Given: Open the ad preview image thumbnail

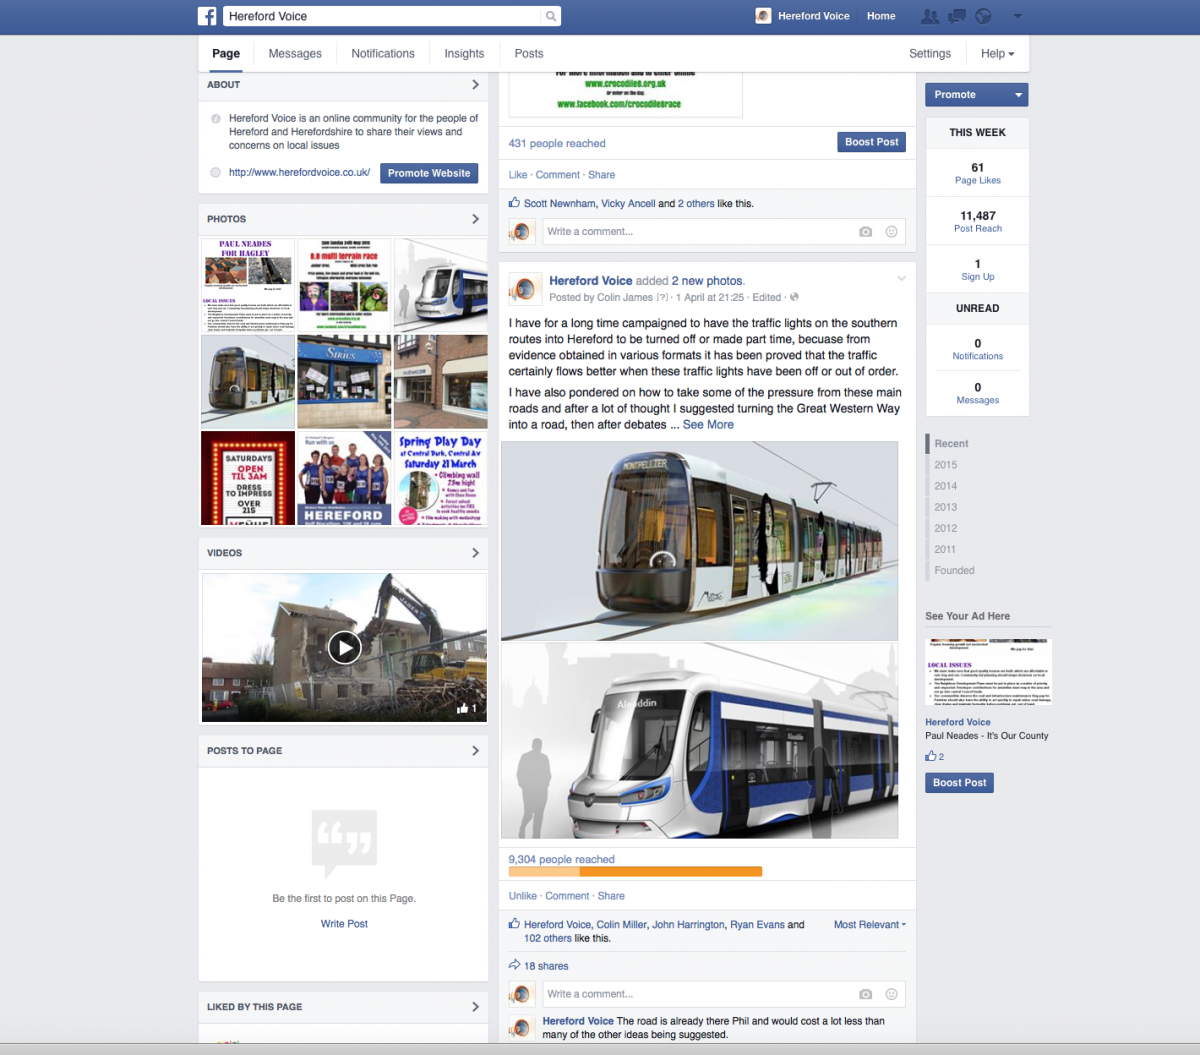Looking at the screenshot, I should coord(988,672).
